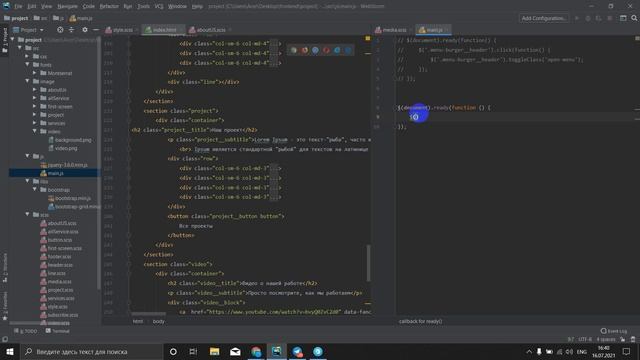This screenshot has height=360, width=640.
Task: Expand the first-screen folder
Action: tap(35, 106)
